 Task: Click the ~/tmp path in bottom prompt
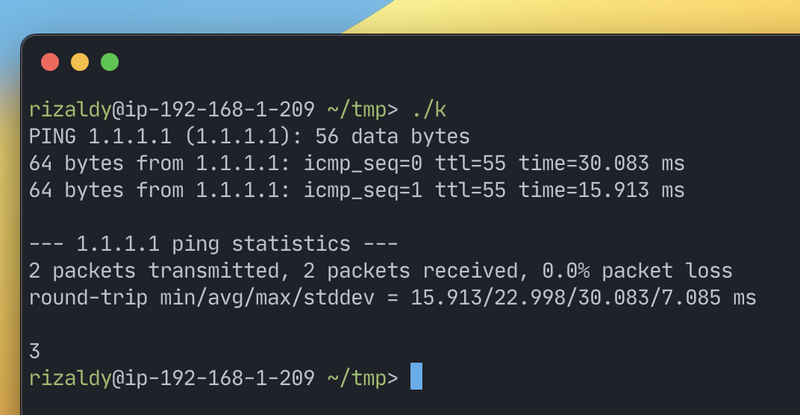pos(357,378)
